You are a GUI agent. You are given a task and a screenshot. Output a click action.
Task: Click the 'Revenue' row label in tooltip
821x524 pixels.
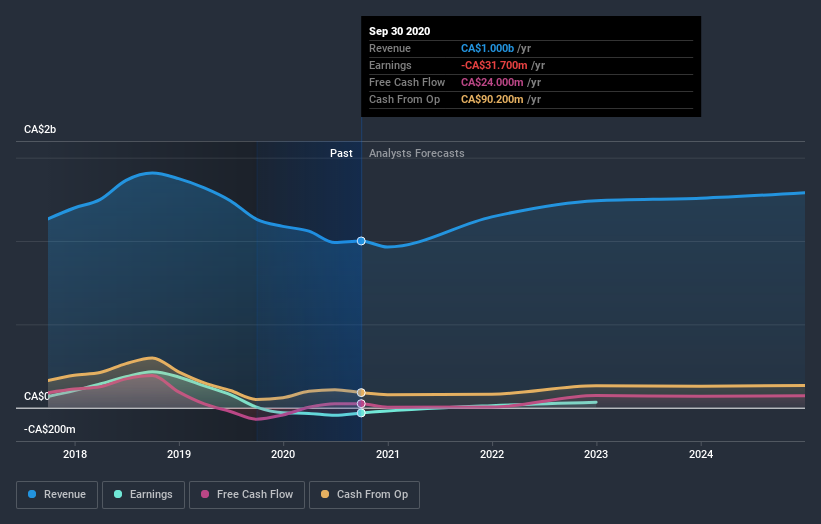tap(390, 48)
